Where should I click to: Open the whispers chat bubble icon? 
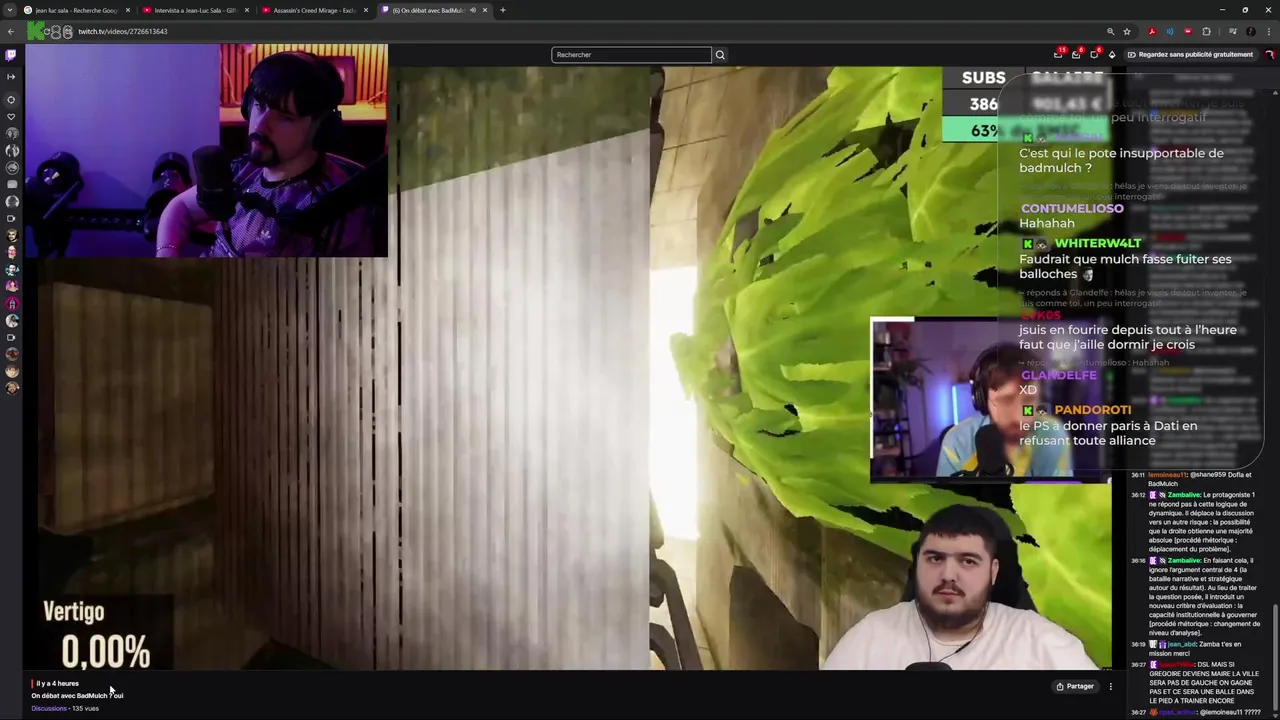coord(1094,54)
